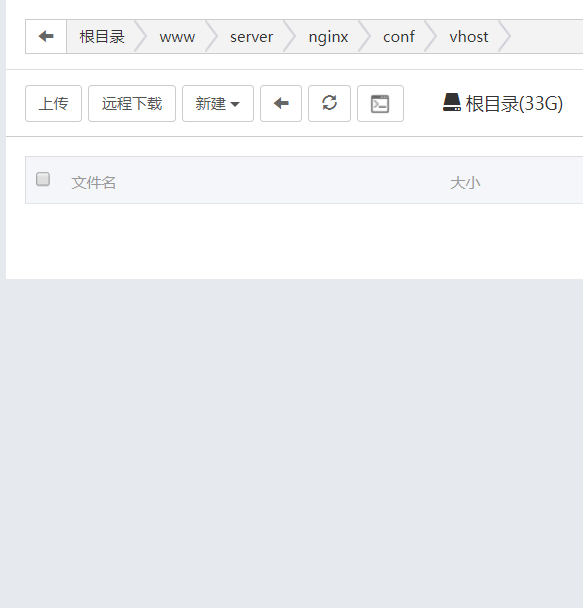Viewport: 583px width, 608px height.
Task: Click the back arrow button beside 新建
Action: [x=281, y=104]
